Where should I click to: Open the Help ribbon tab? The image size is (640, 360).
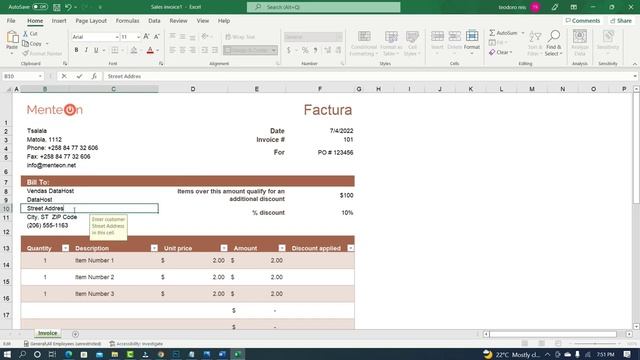[224, 21]
